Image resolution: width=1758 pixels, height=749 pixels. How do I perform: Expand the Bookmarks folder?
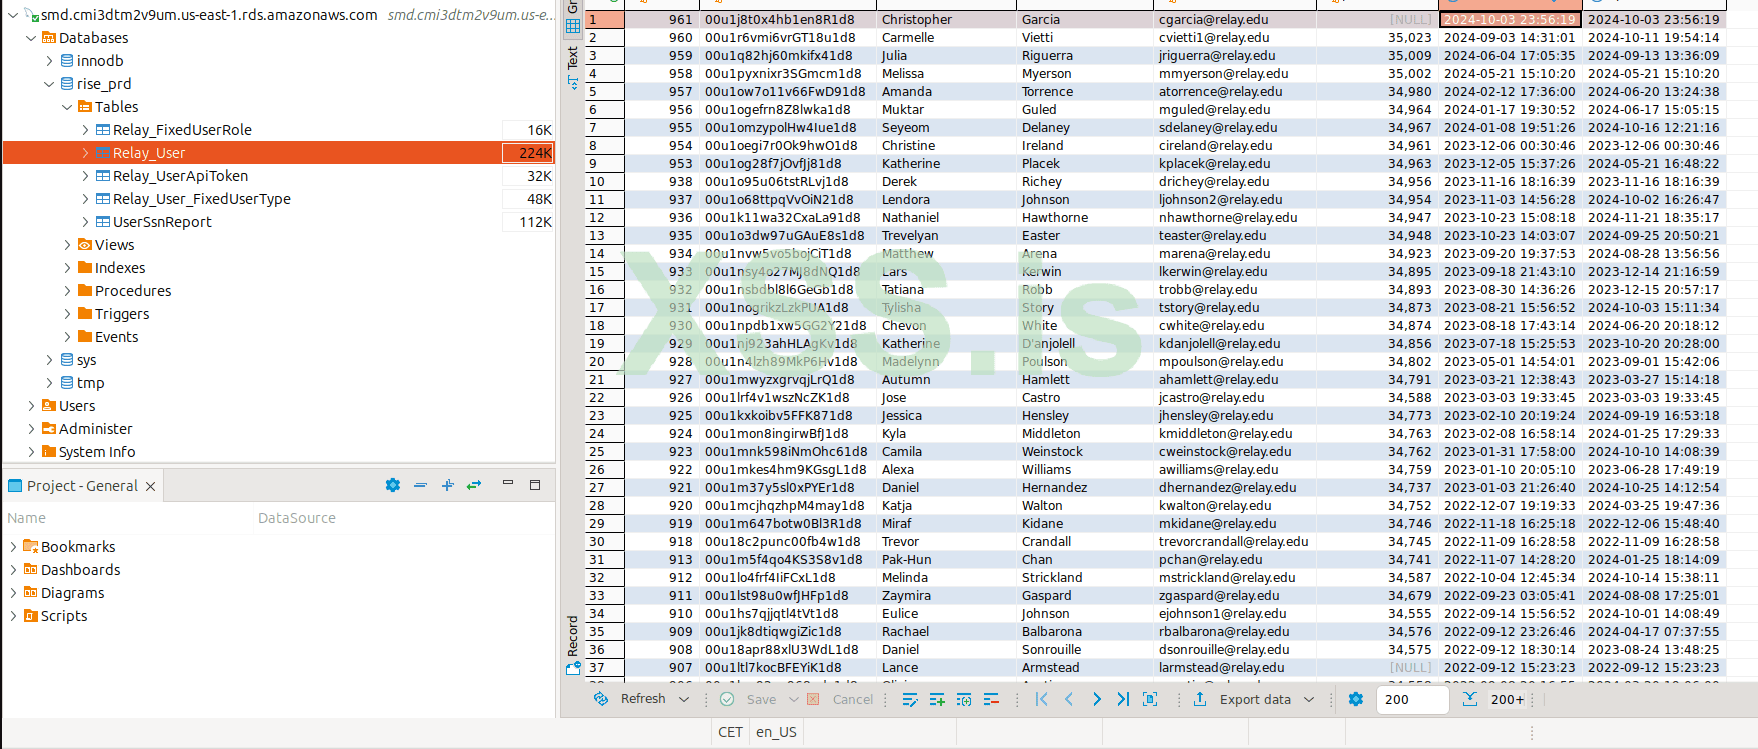click(x=13, y=547)
